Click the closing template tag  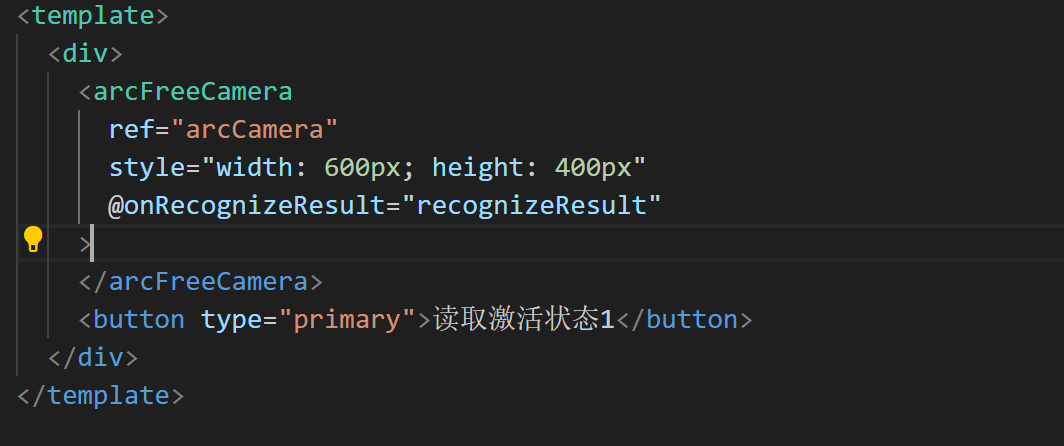[x=100, y=395]
